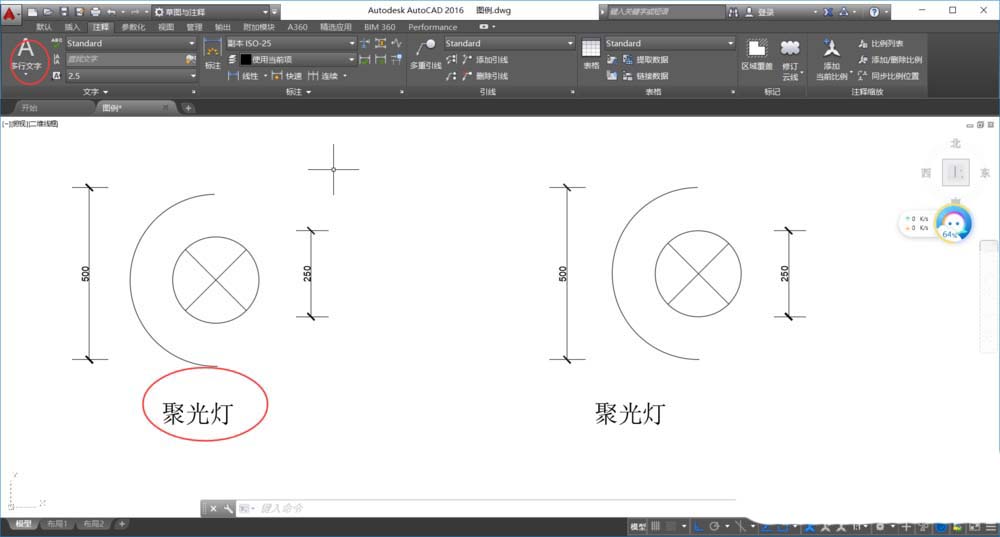1000x537 pixels.
Task: Switch to the 插入 ribbon tab
Action: 72,27
